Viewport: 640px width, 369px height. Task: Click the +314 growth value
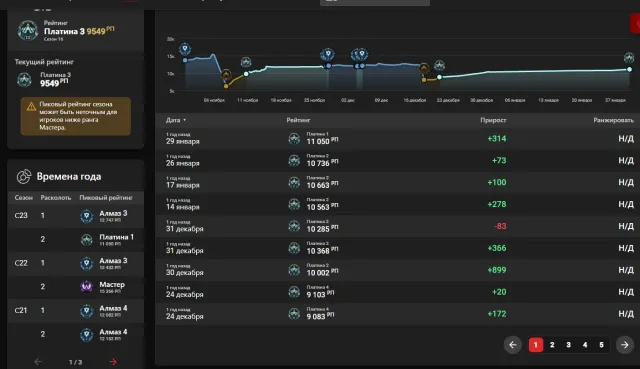coord(497,139)
